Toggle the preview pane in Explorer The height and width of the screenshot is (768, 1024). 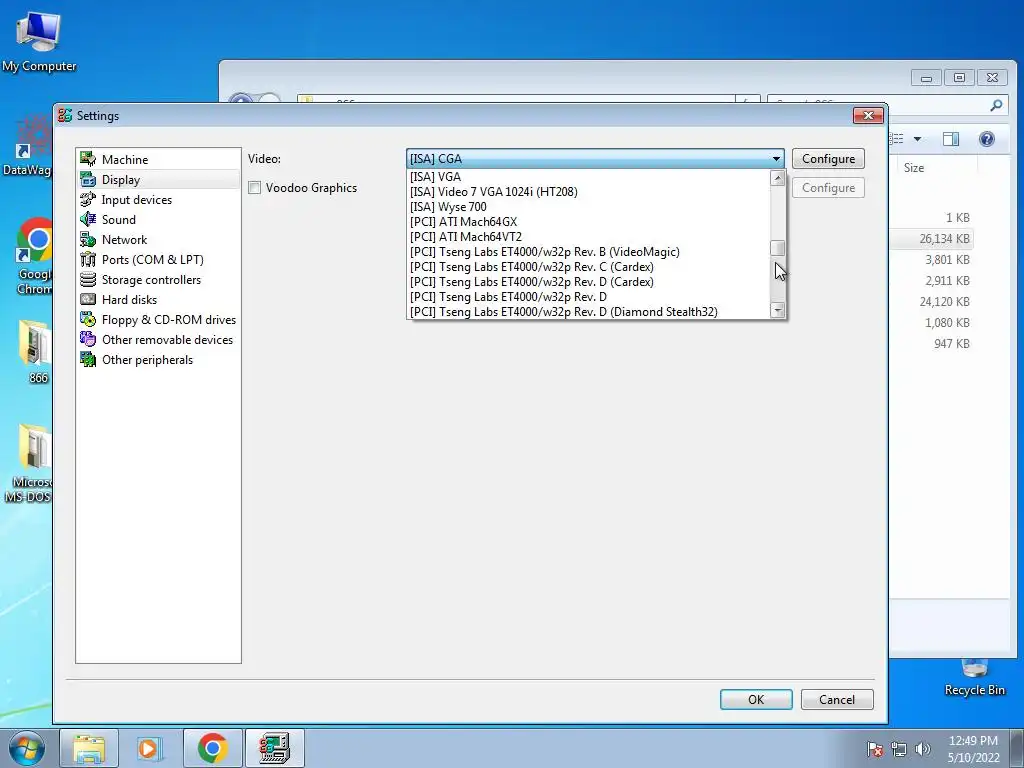point(951,138)
